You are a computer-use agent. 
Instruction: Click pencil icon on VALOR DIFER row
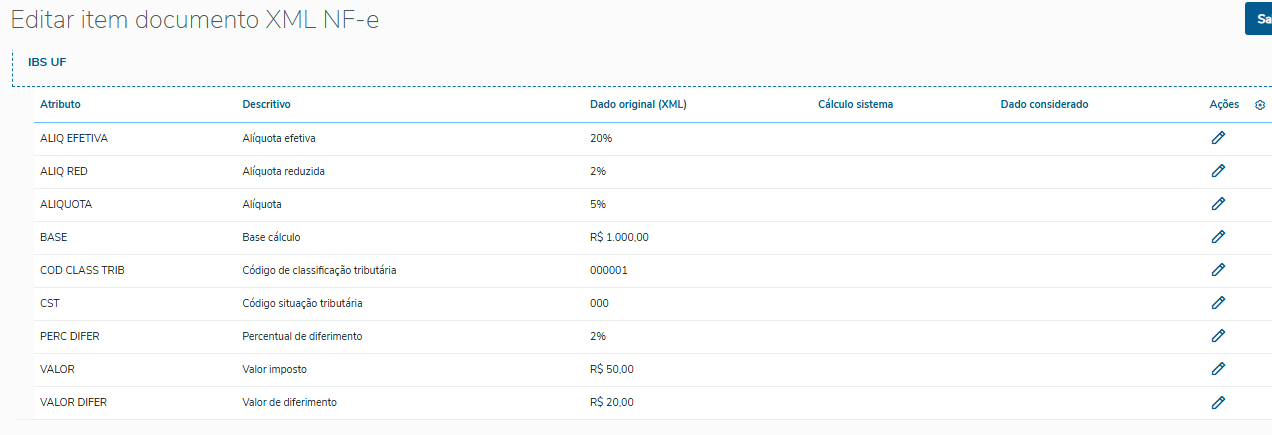[1218, 402]
